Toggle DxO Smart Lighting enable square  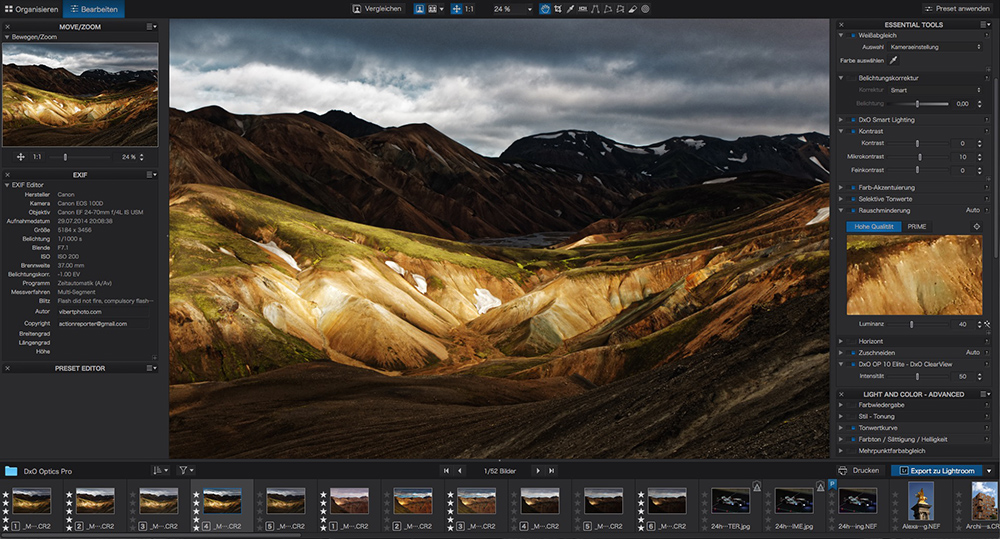(x=852, y=120)
